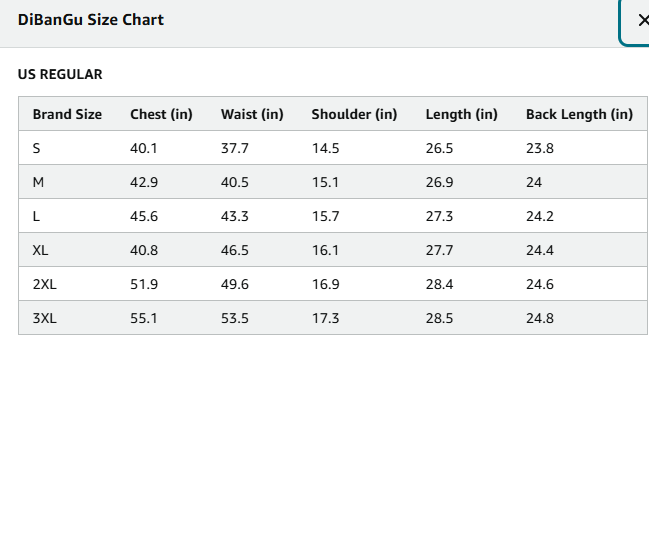Click length value 27.3 in L row
The width and height of the screenshot is (649, 552).
pyautogui.click(x=440, y=216)
